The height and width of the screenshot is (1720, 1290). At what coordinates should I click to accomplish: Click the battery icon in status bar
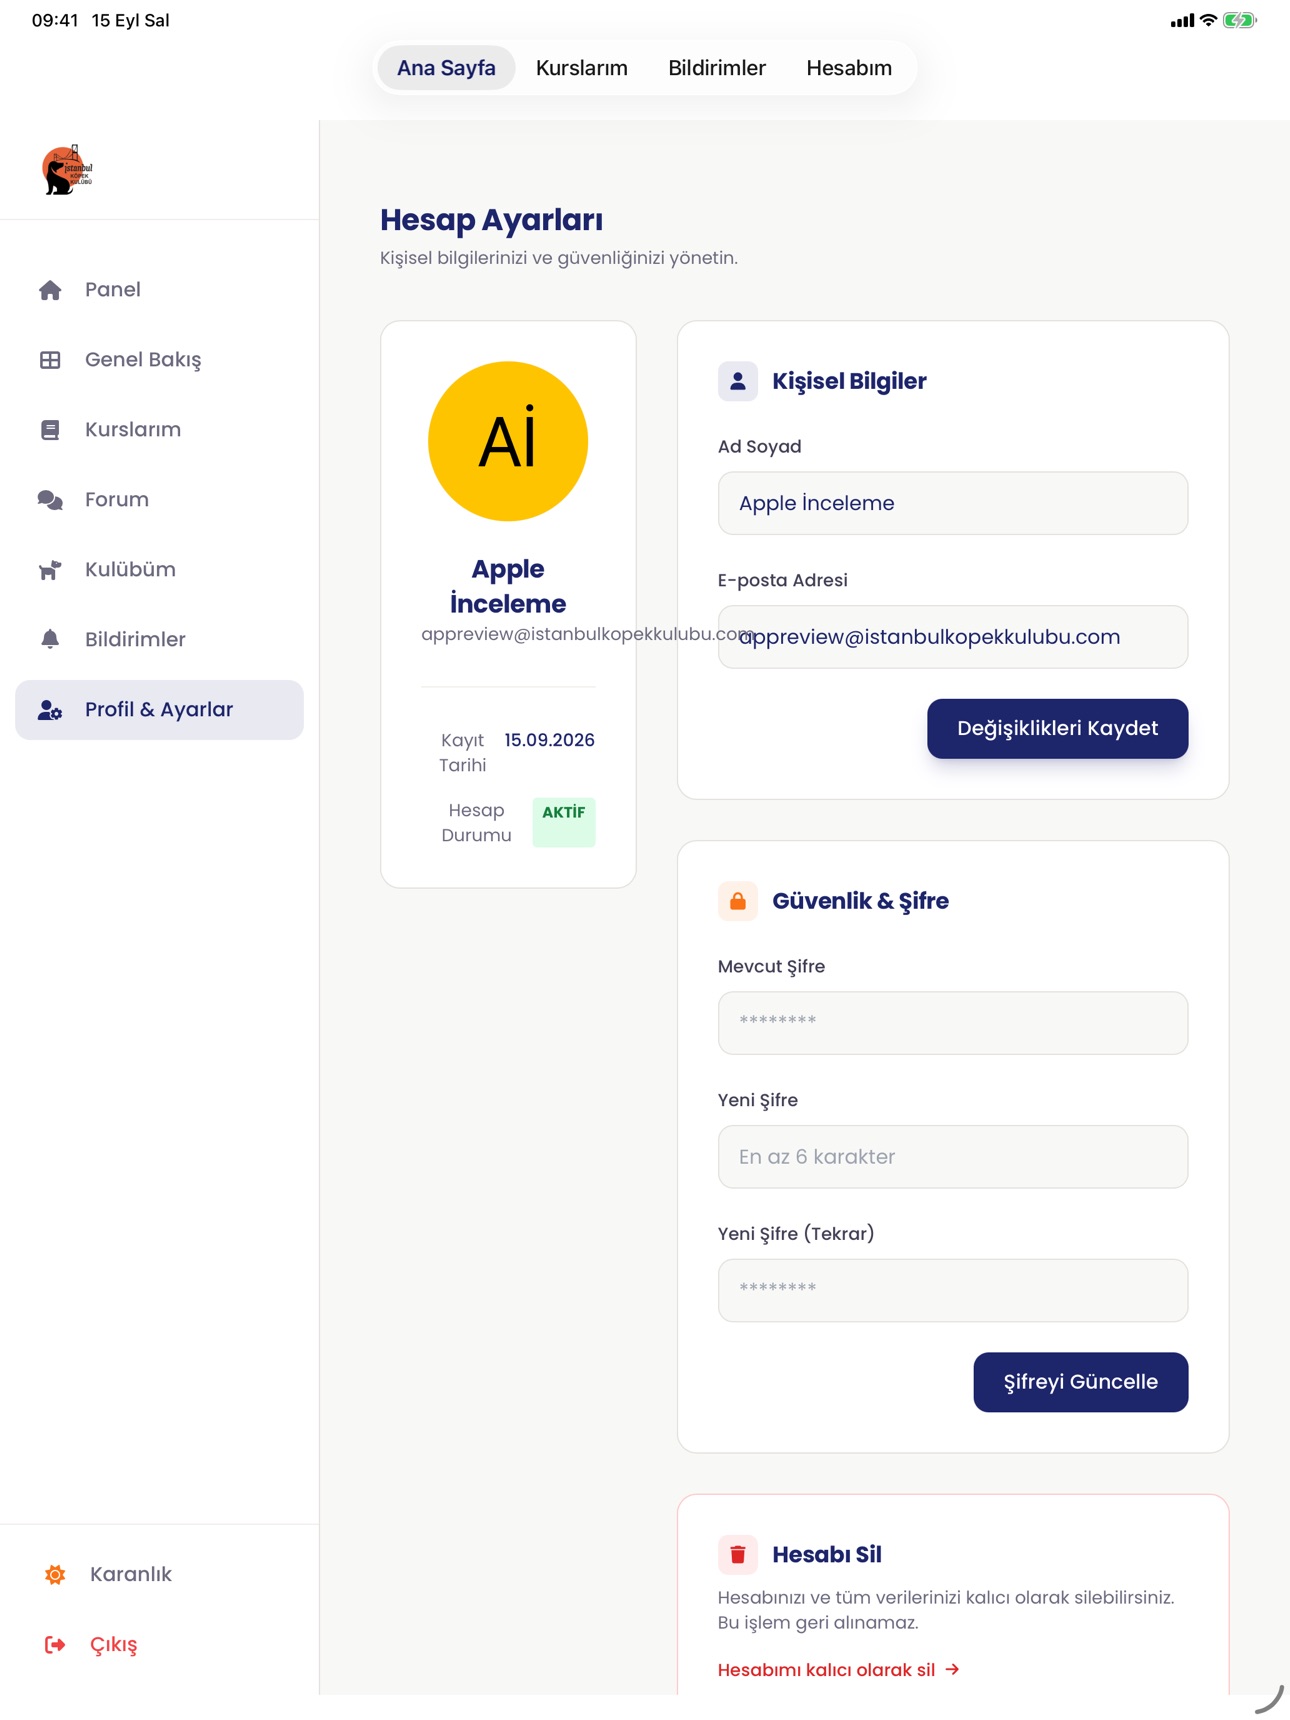[1239, 20]
